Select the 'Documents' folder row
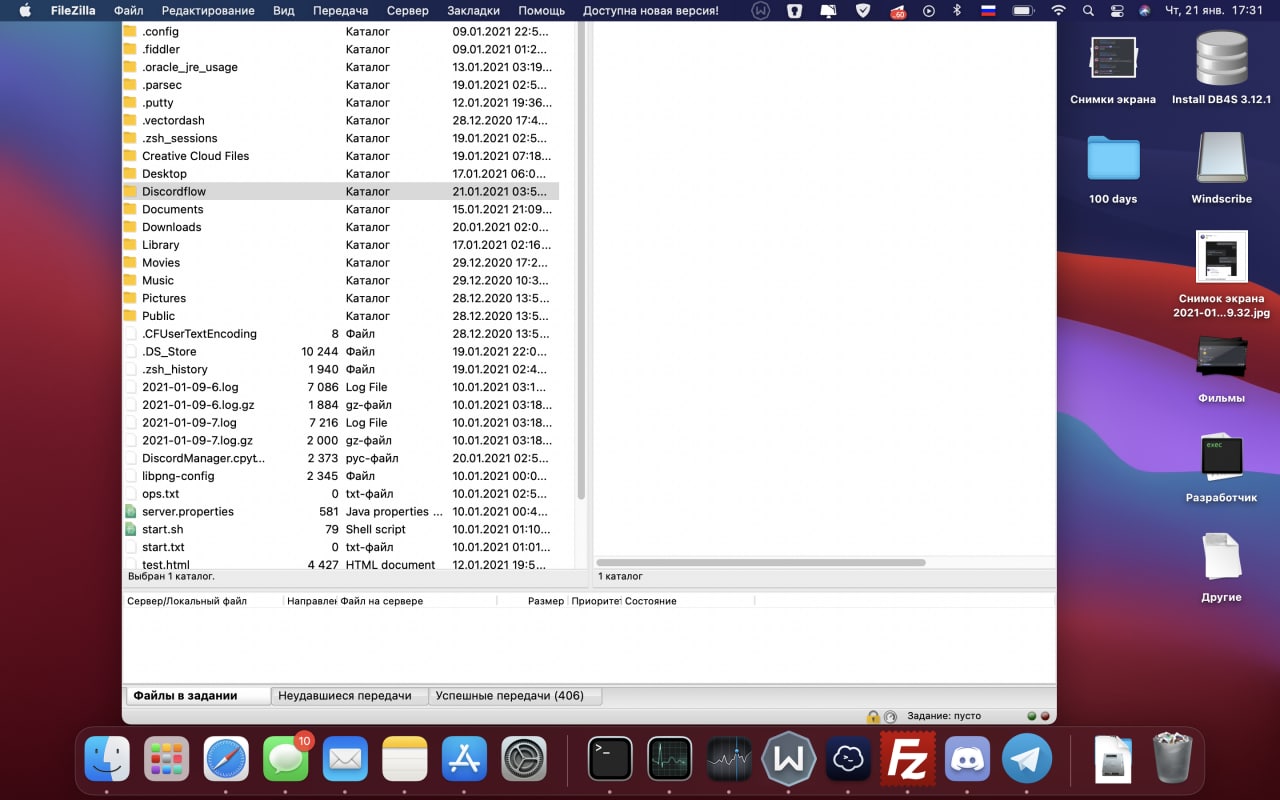 click(340, 209)
